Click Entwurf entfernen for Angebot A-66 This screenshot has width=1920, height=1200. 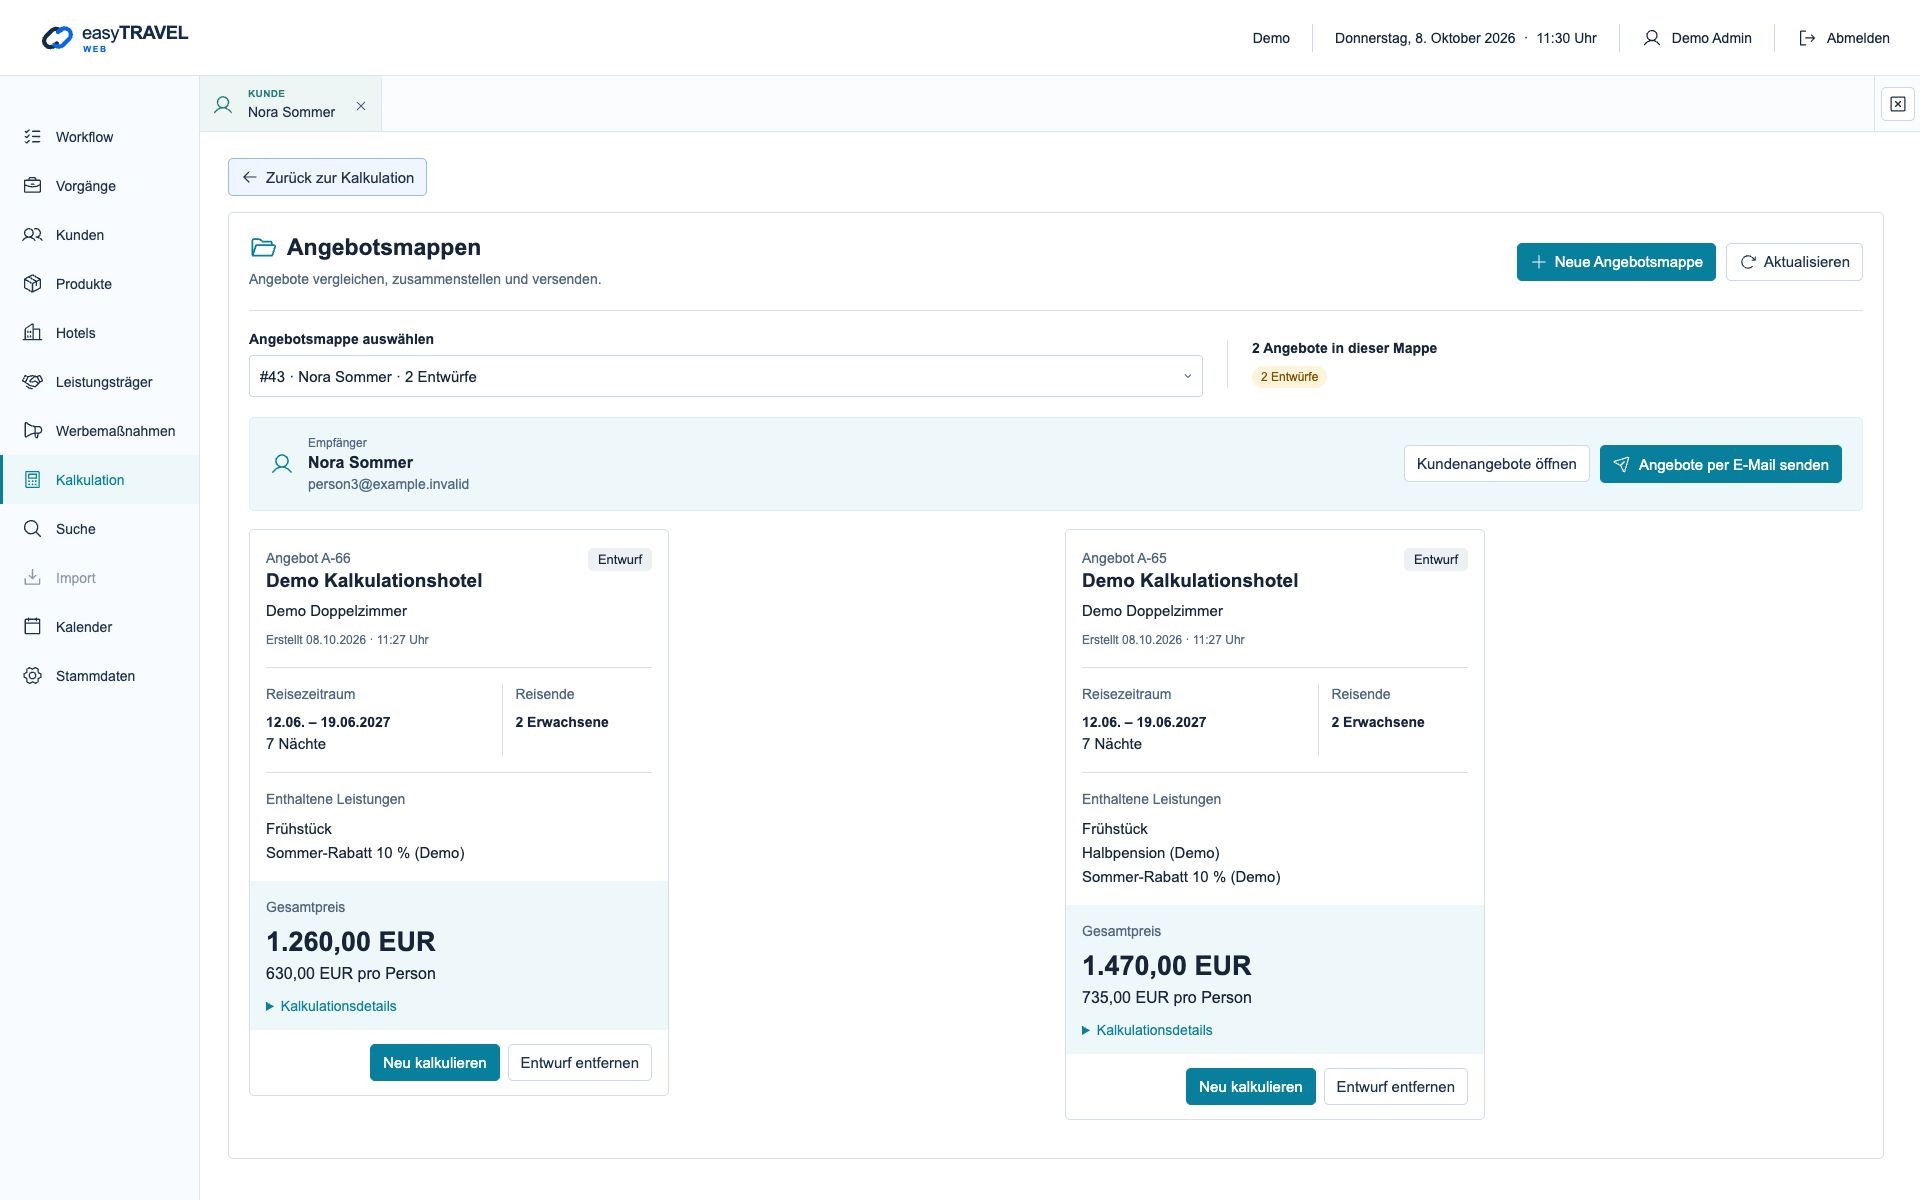click(x=579, y=1063)
